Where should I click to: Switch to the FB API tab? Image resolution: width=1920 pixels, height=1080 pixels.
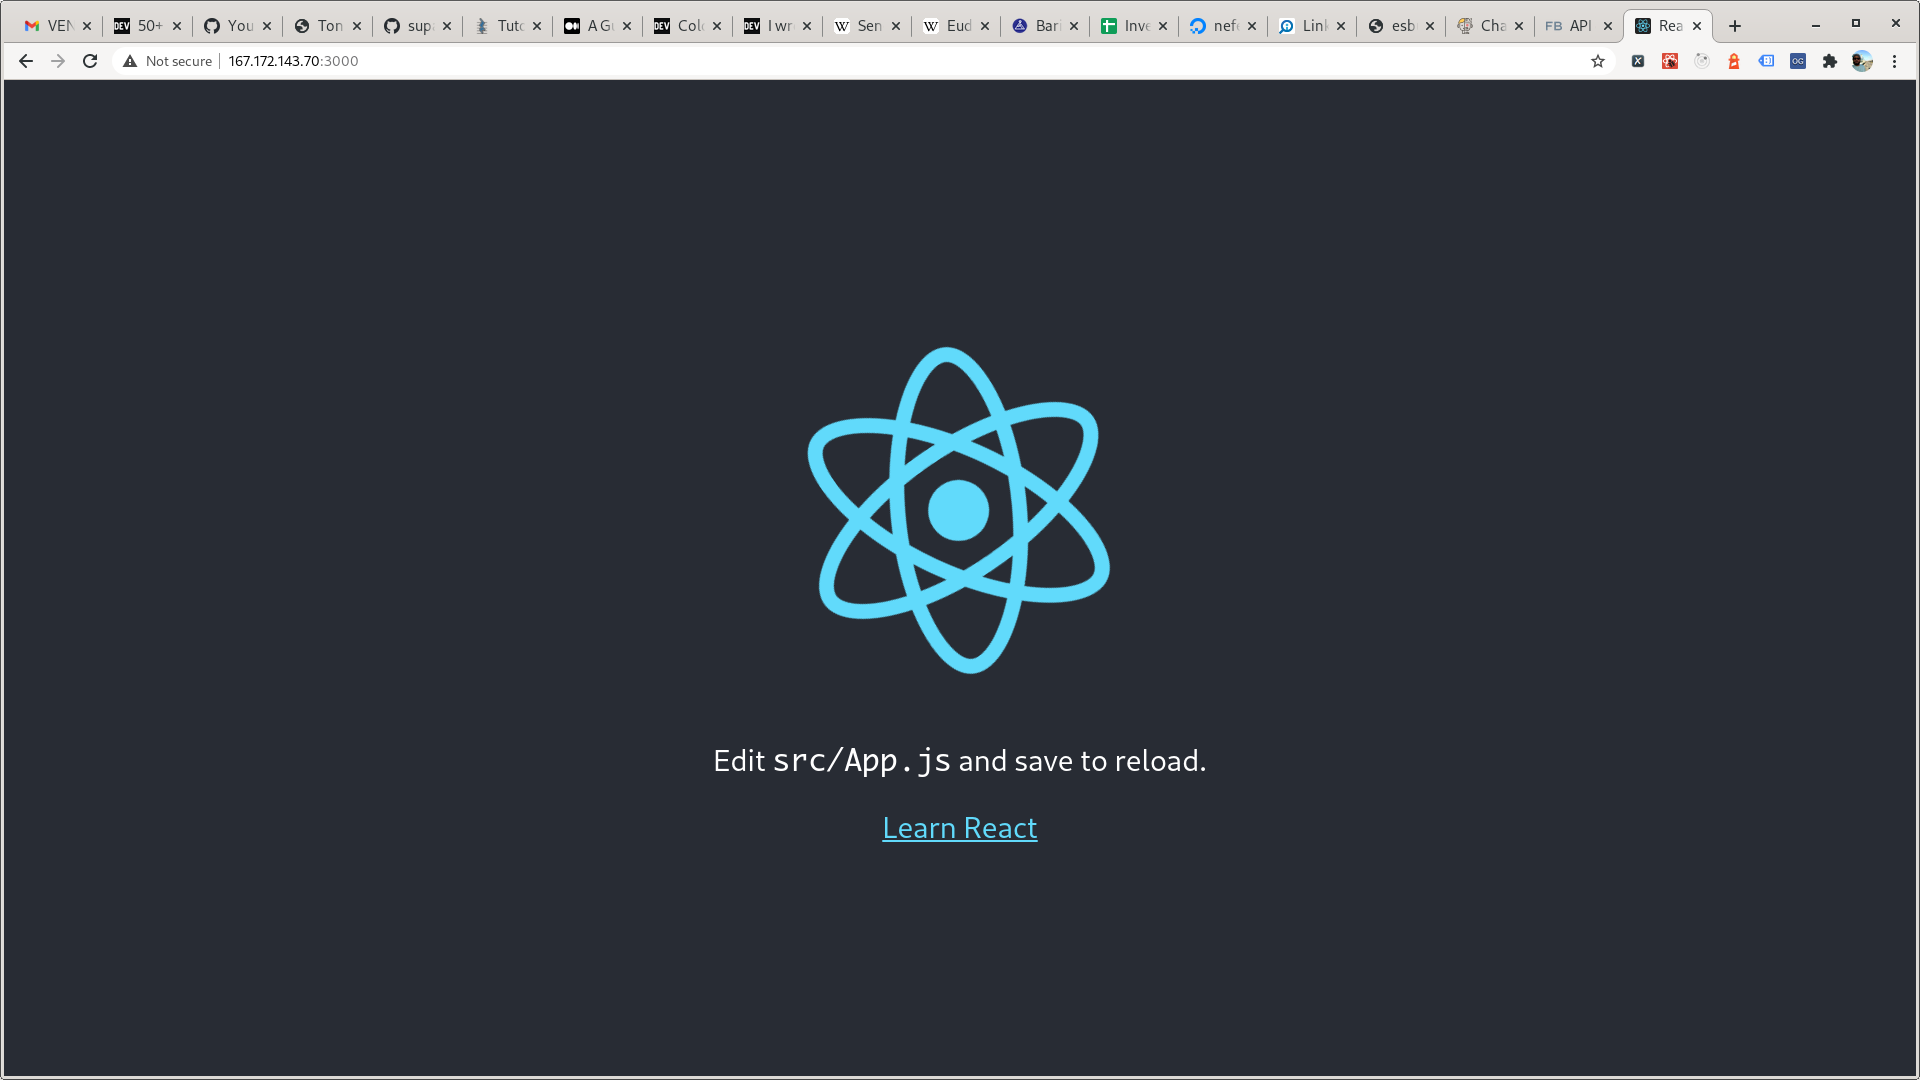point(1569,26)
